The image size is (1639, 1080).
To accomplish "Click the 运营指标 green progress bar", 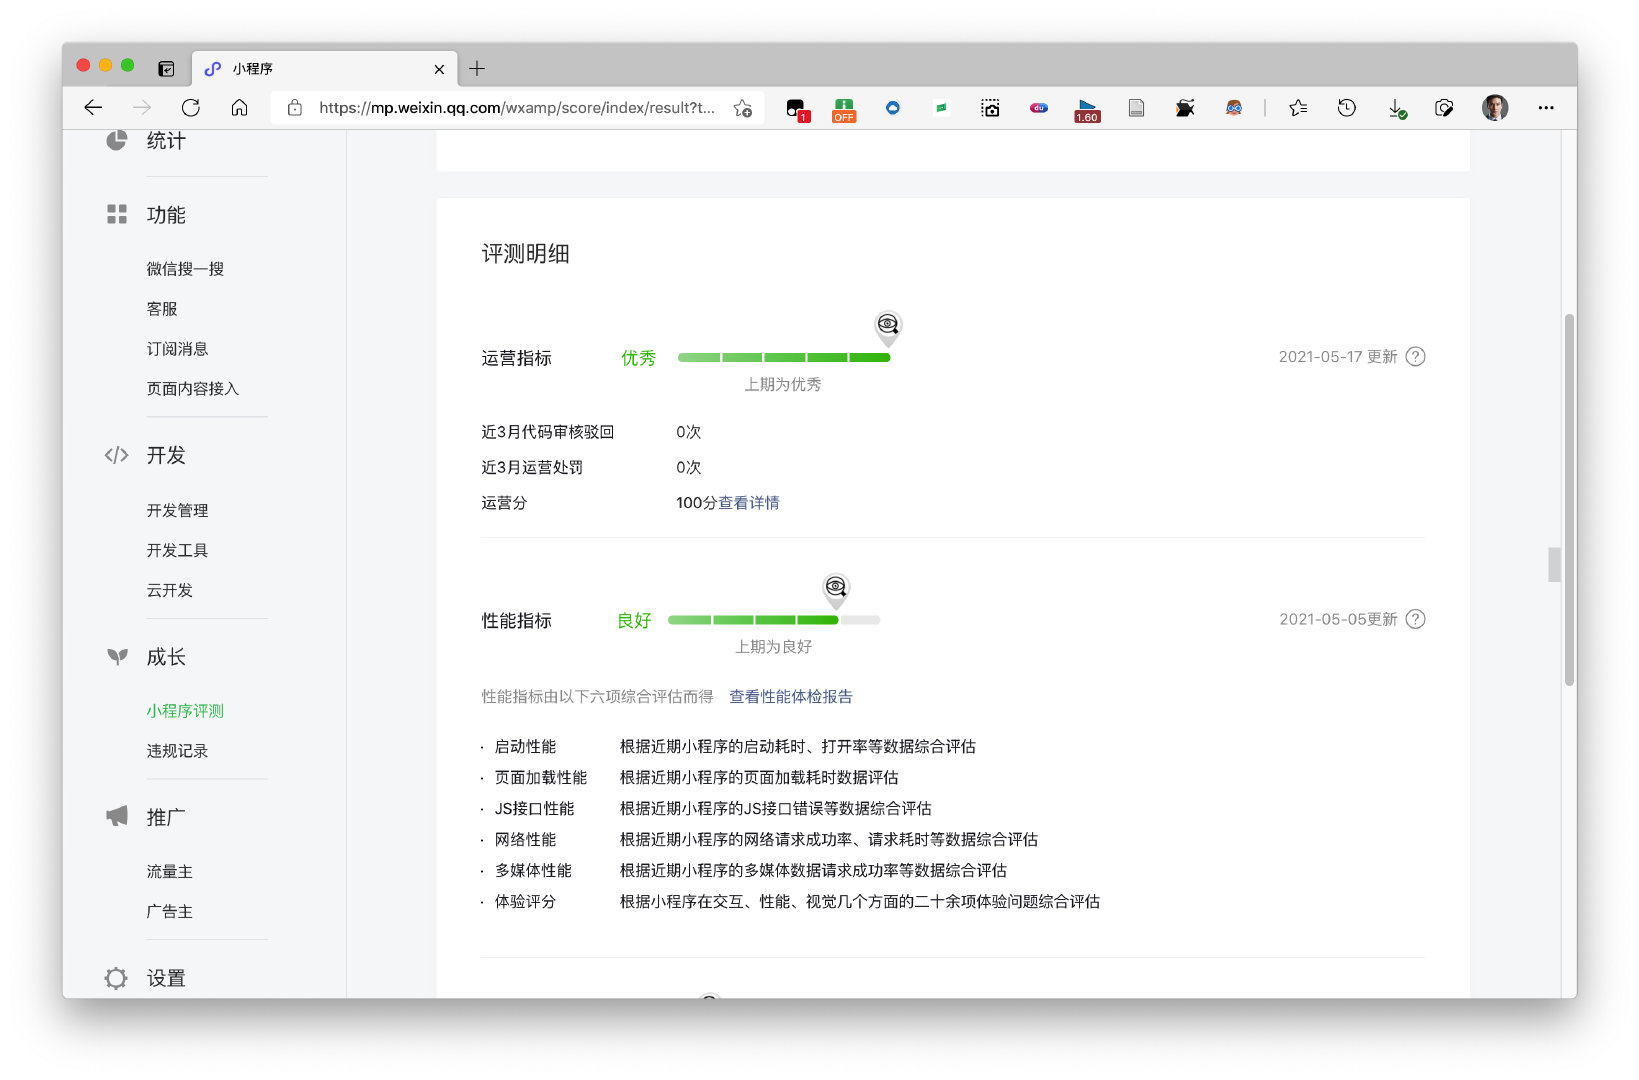I will pos(784,357).
